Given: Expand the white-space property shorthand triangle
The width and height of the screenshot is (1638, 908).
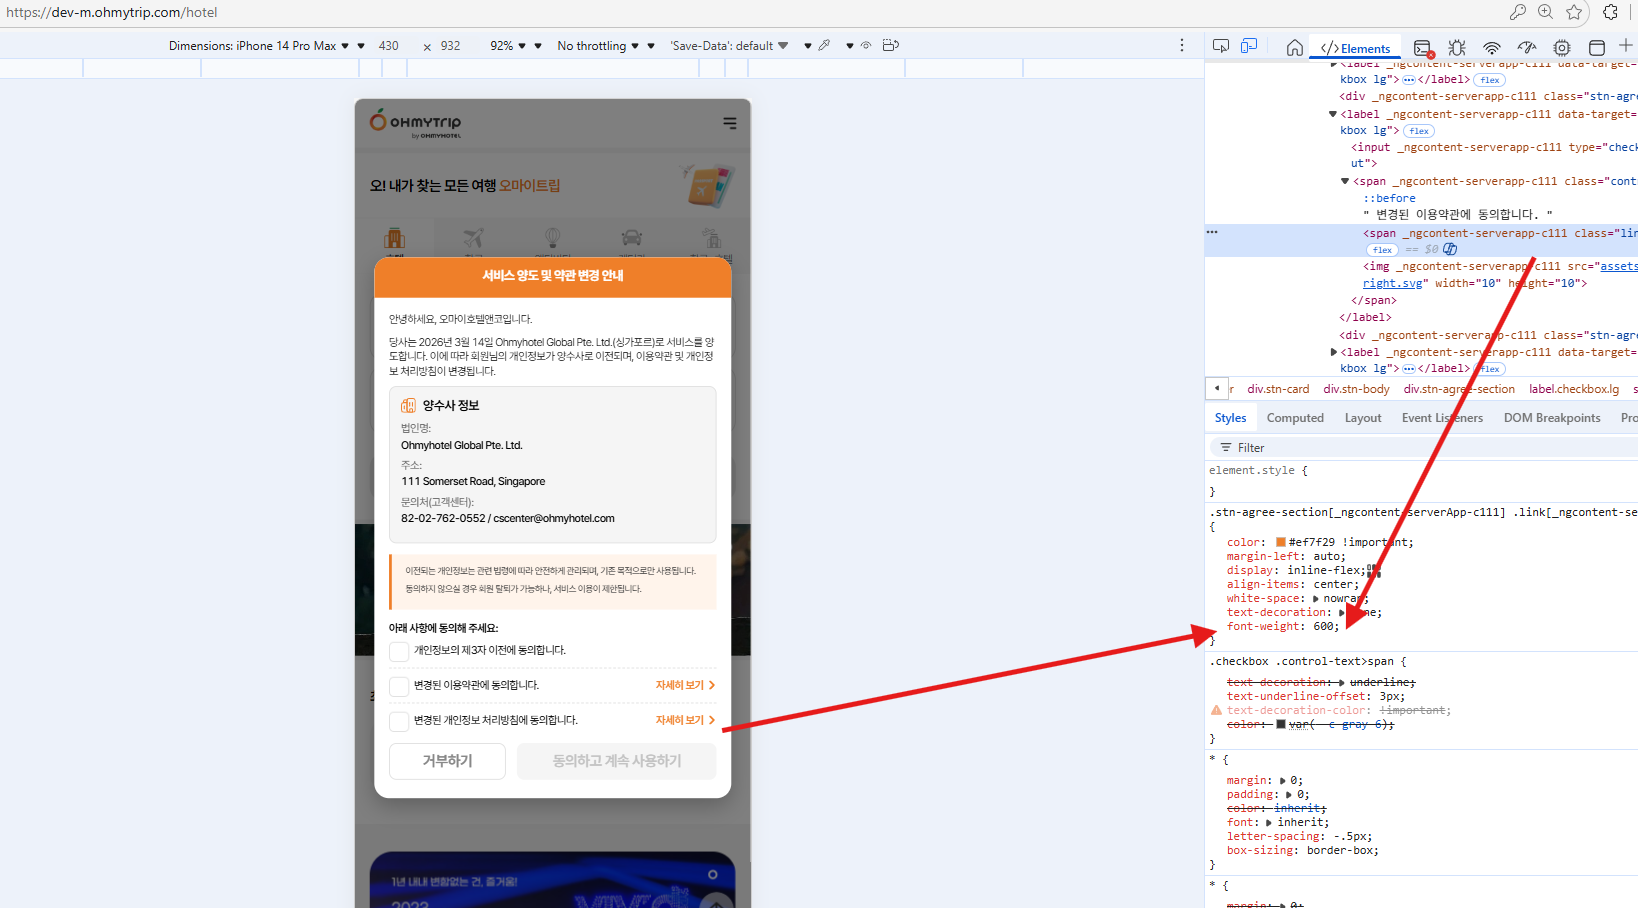Looking at the screenshot, I should pos(1317,599).
